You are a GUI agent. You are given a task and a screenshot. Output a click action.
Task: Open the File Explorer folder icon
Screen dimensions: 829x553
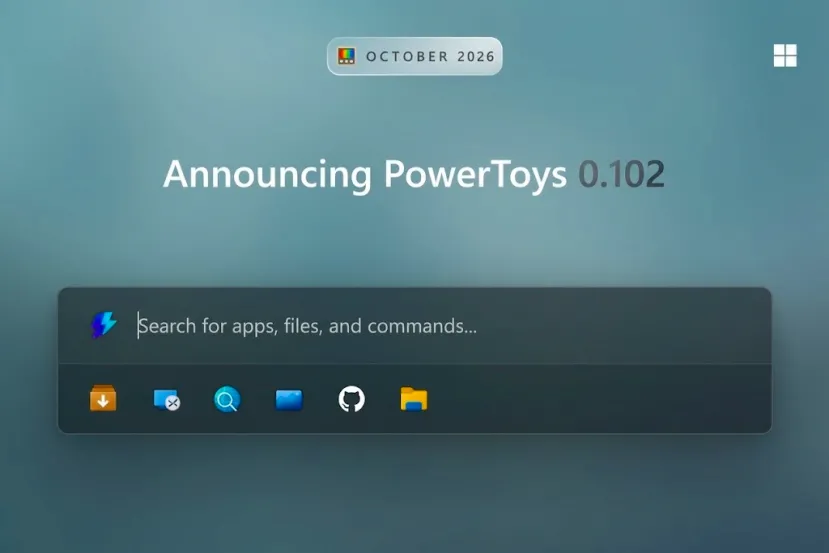click(414, 399)
